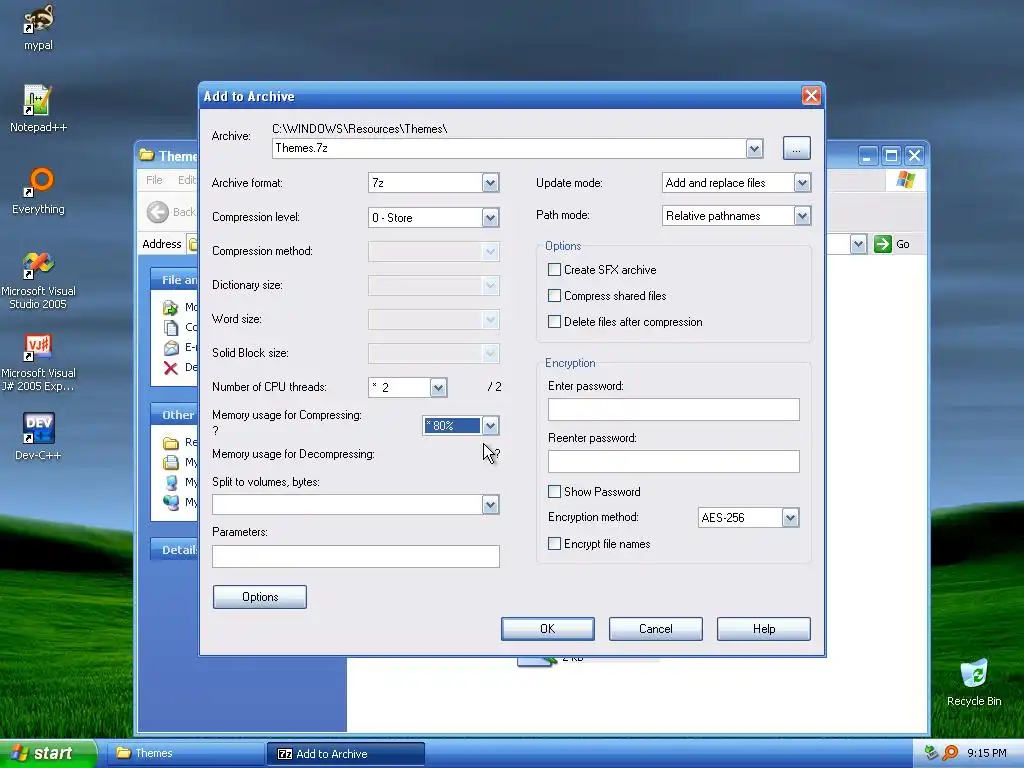Expand the Encryption method AES-256 dropdown
Viewport: 1024px width, 768px height.
790,518
